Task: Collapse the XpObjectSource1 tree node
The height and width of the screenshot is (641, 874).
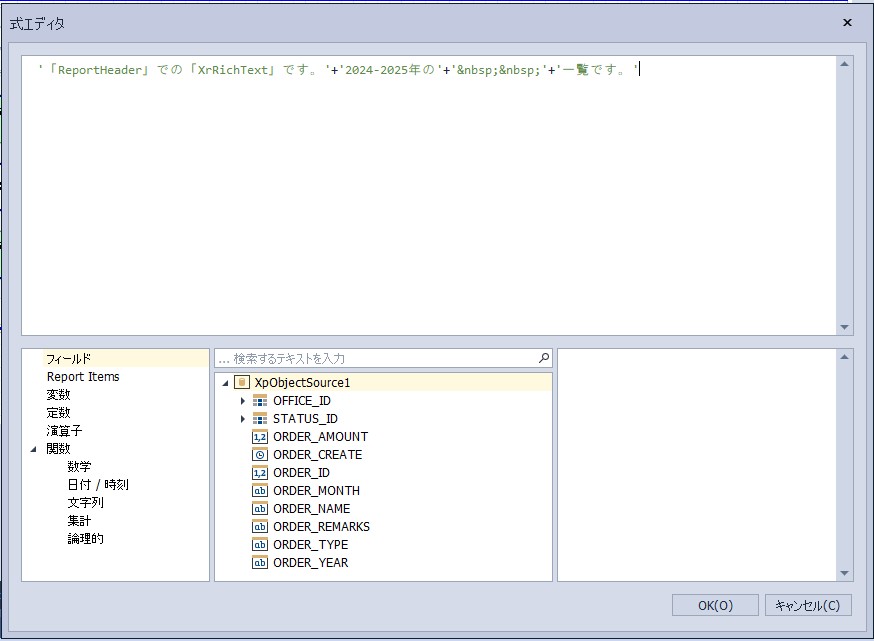Action: (x=225, y=383)
